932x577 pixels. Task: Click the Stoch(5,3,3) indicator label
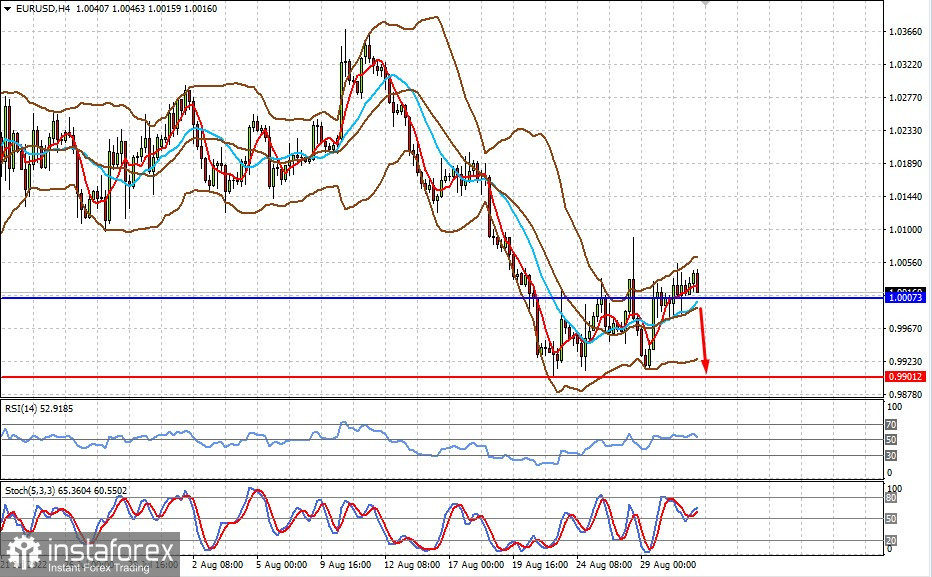66,491
